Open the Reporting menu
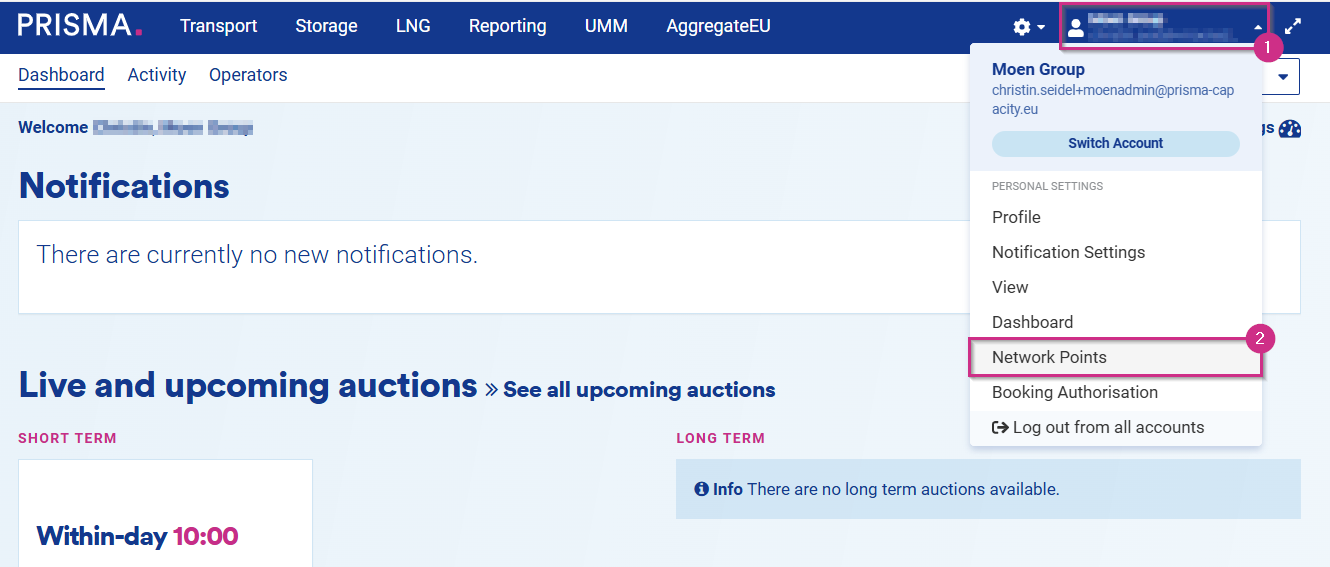Viewport: 1330px width, 567px height. [507, 26]
